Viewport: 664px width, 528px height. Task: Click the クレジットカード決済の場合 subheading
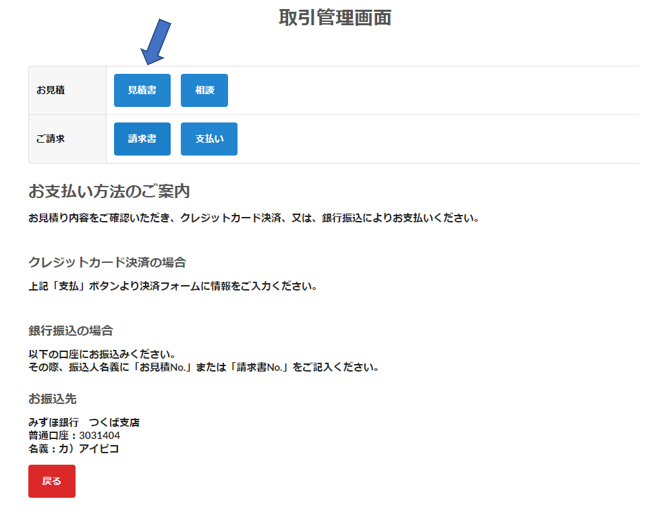[107, 263]
